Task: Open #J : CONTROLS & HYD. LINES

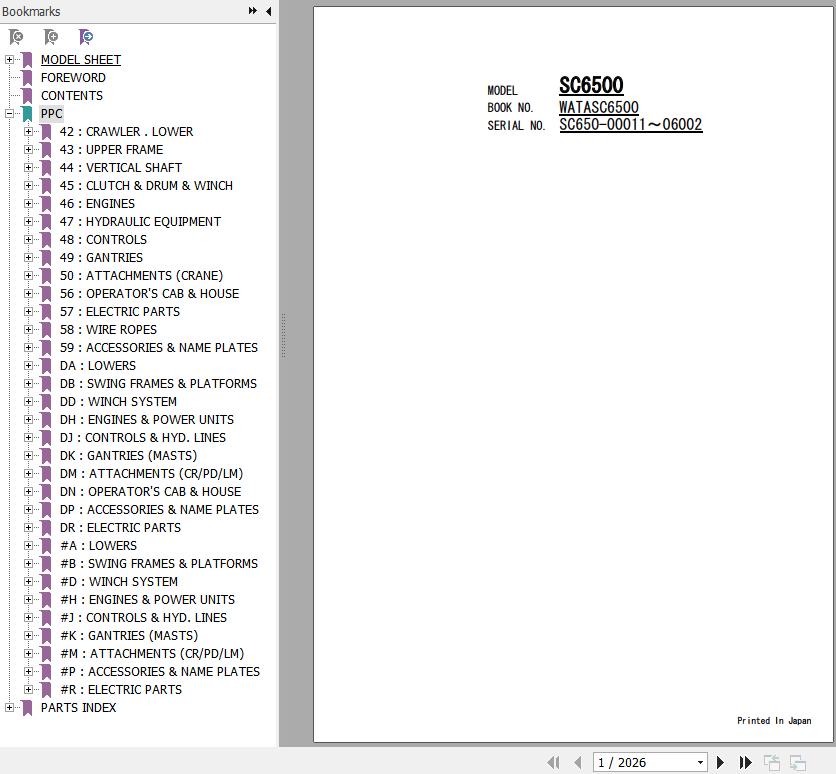Action: point(143,618)
